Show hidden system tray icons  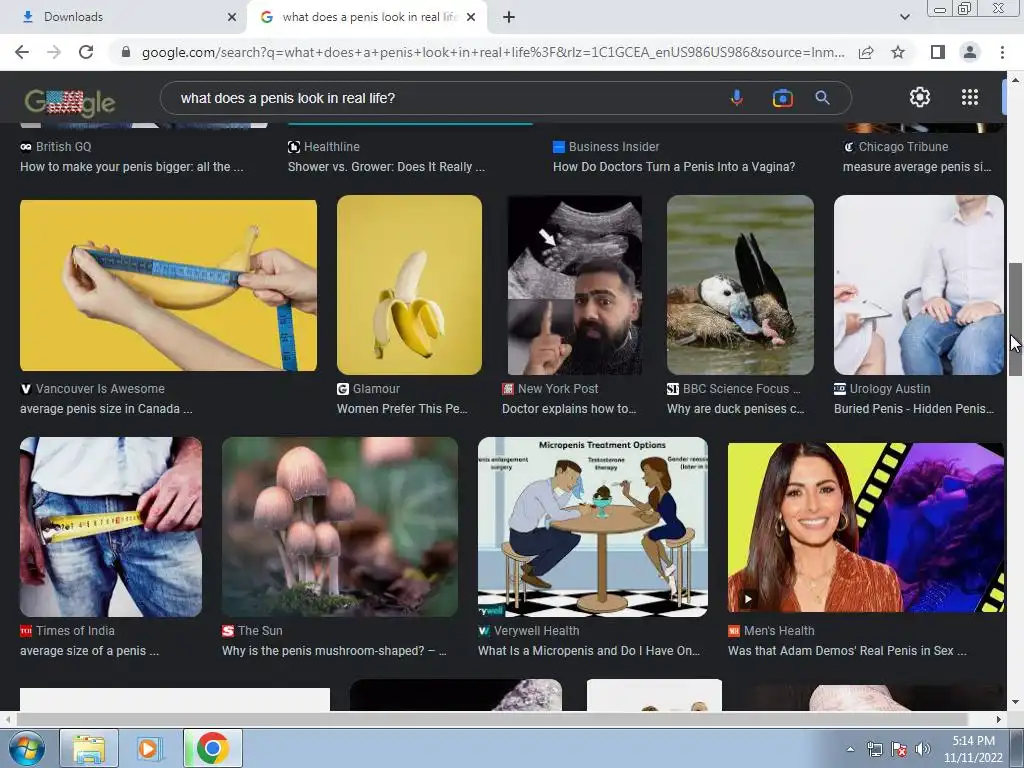click(x=850, y=749)
